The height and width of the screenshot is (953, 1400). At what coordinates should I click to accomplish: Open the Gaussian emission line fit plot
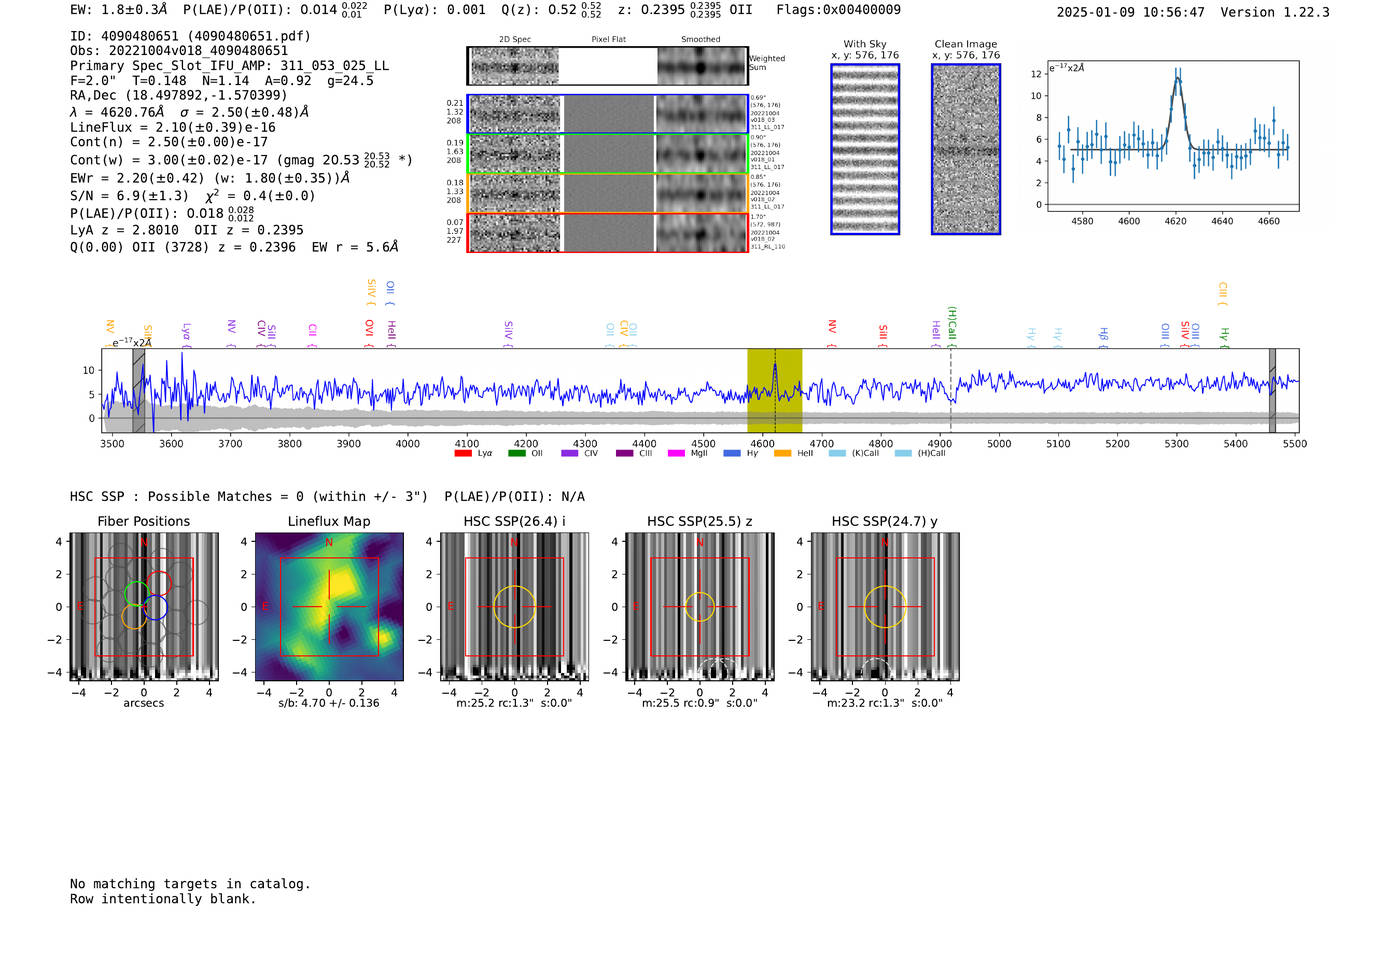coord(1172,136)
